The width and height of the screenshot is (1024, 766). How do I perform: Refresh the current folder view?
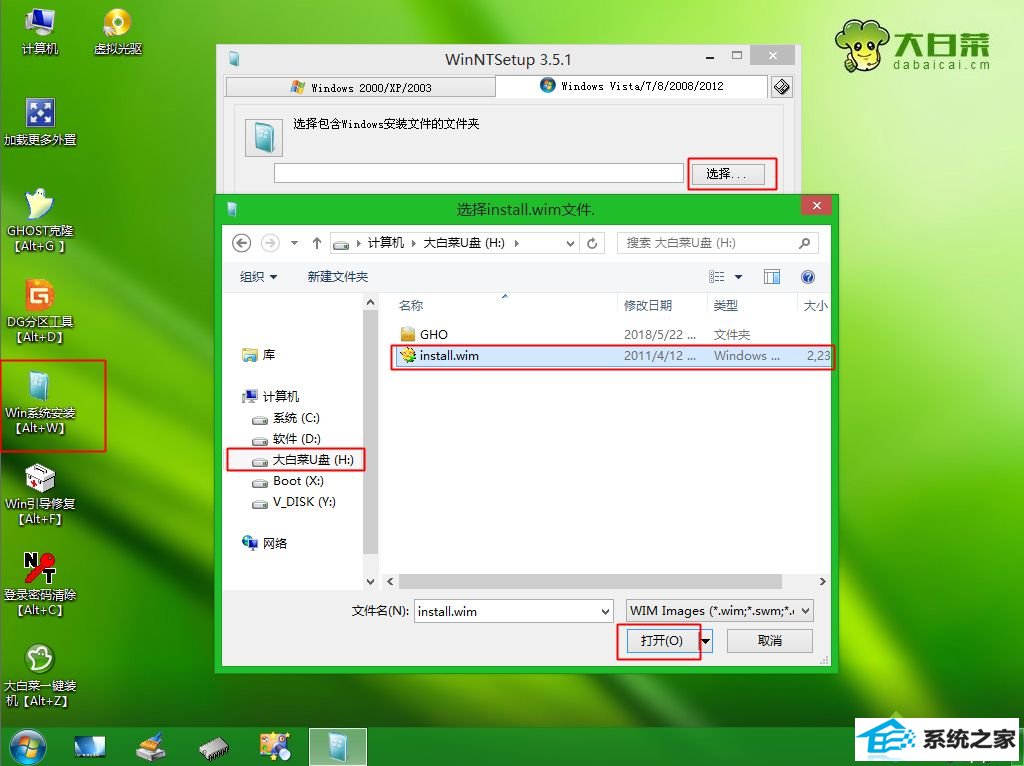coord(592,243)
